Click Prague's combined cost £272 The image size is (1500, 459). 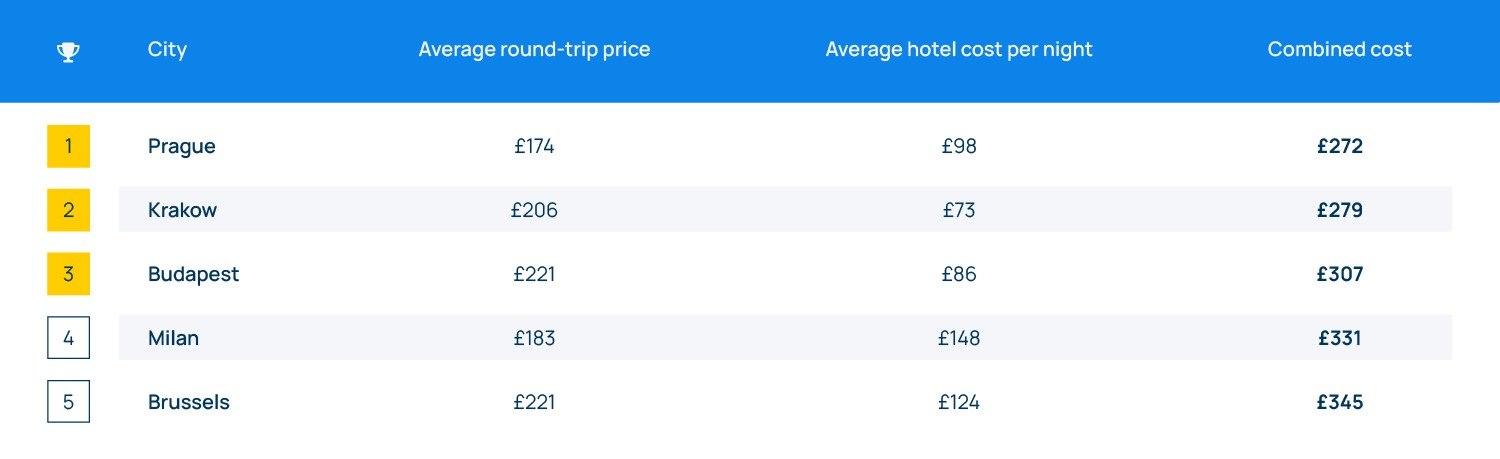tap(1340, 146)
